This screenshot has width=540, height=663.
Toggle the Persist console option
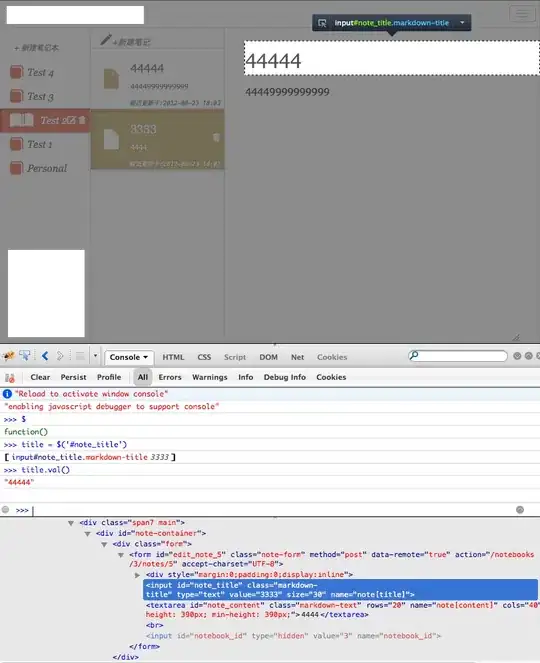tap(73, 377)
